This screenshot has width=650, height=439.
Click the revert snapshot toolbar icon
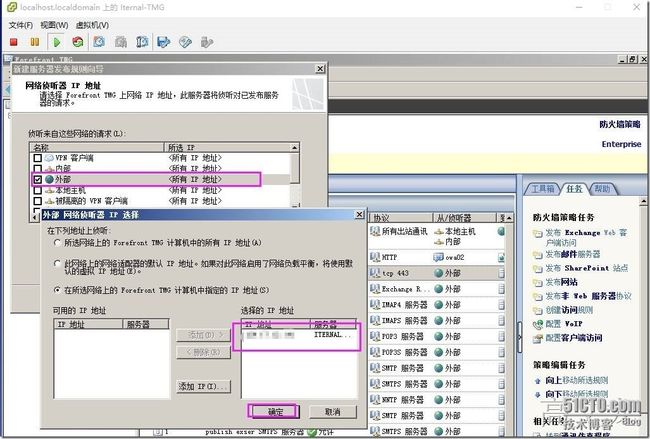pos(121,42)
